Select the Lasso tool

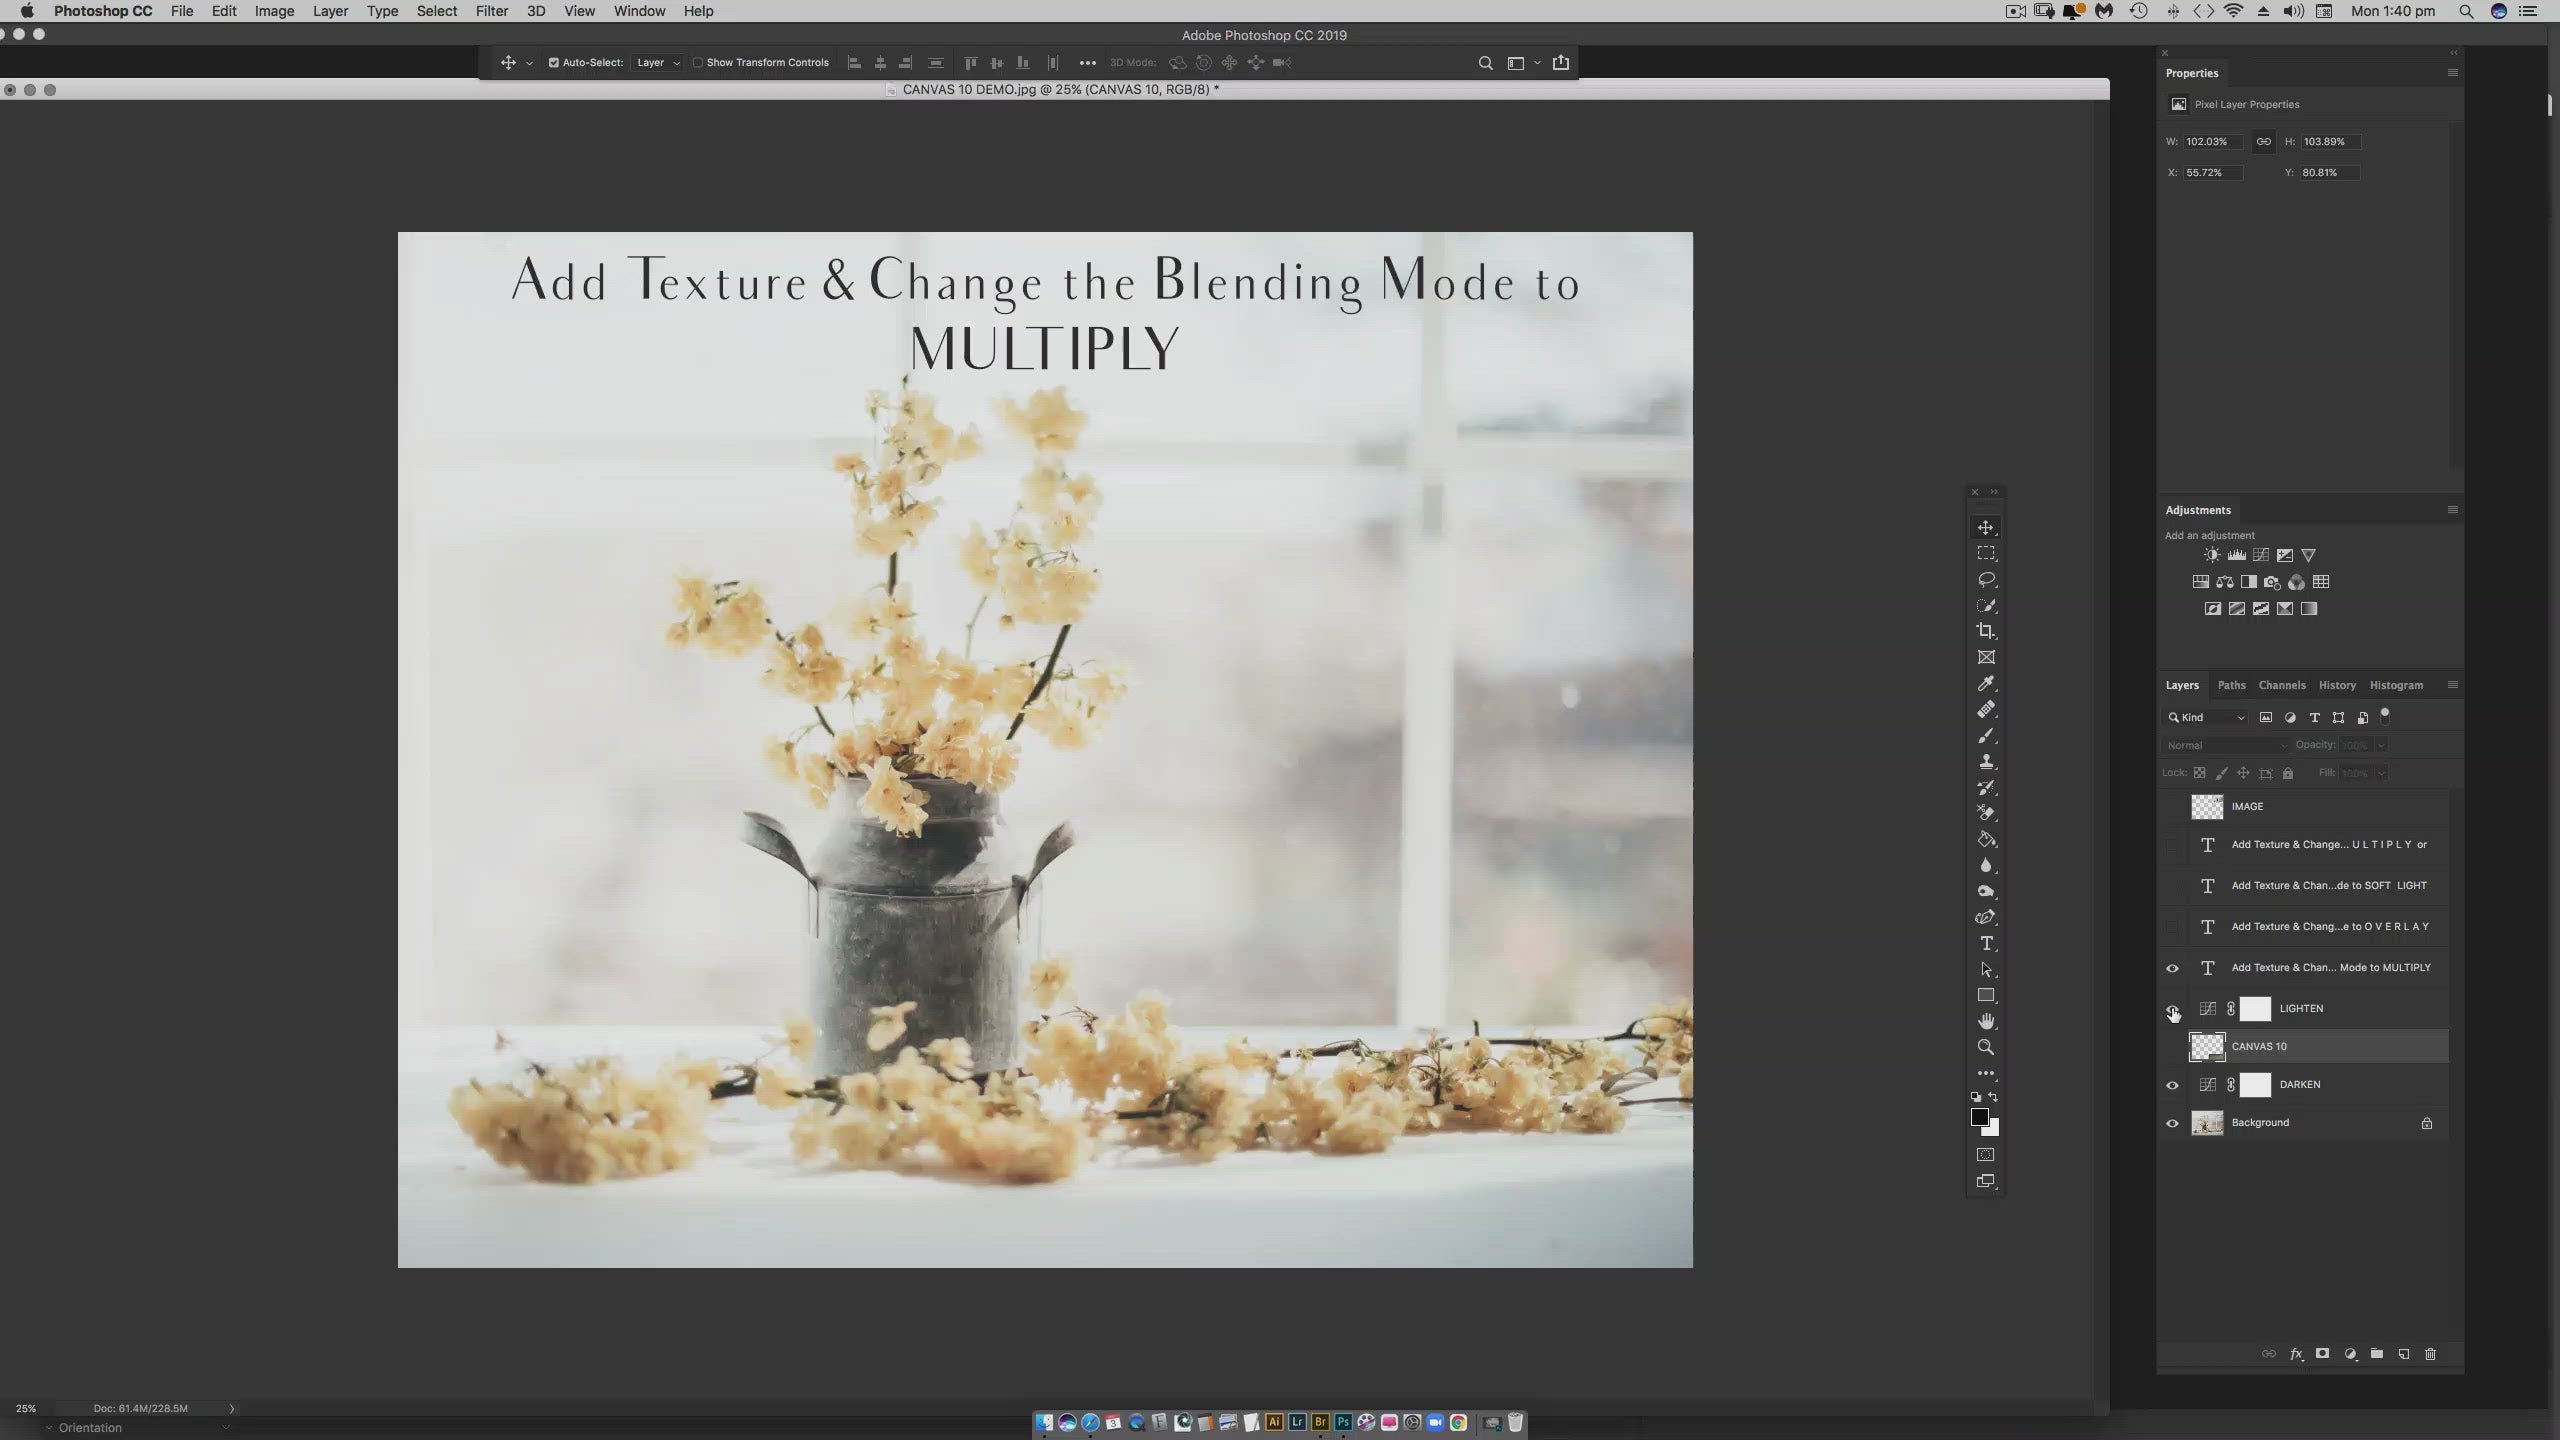pyautogui.click(x=1986, y=580)
